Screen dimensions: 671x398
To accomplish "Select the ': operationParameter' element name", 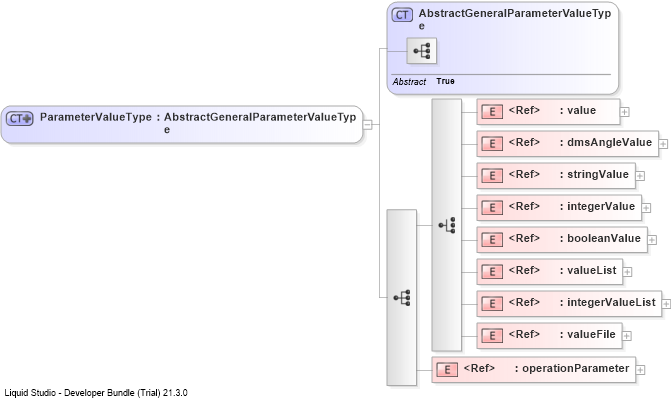I will [572, 368].
